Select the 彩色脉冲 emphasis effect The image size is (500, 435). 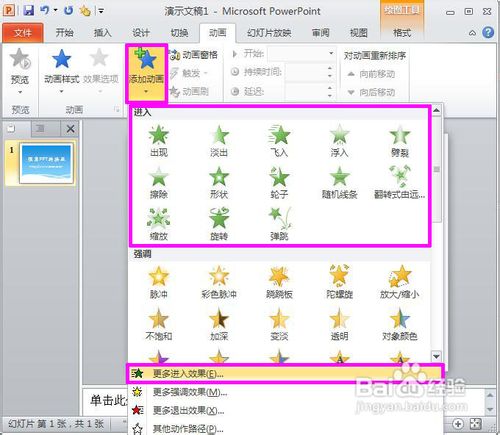(x=219, y=283)
